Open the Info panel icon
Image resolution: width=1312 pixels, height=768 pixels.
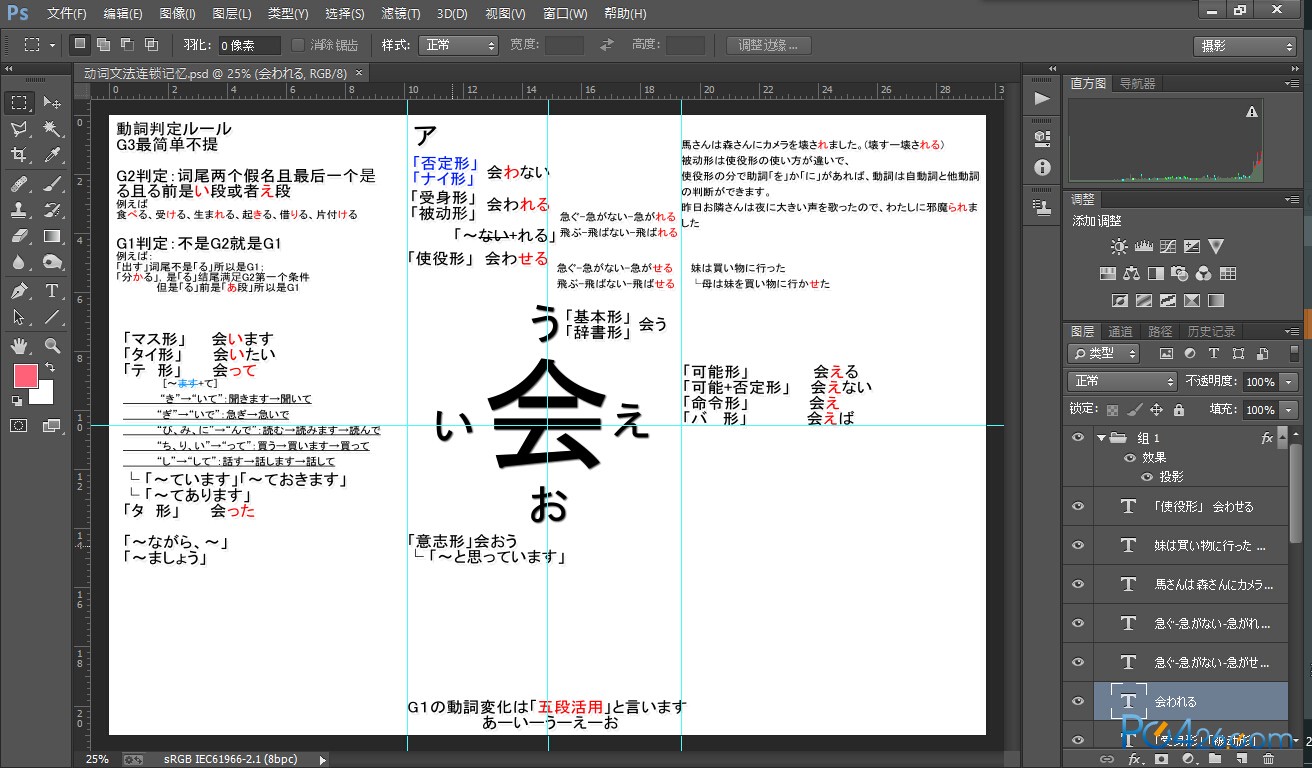click(1042, 167)
